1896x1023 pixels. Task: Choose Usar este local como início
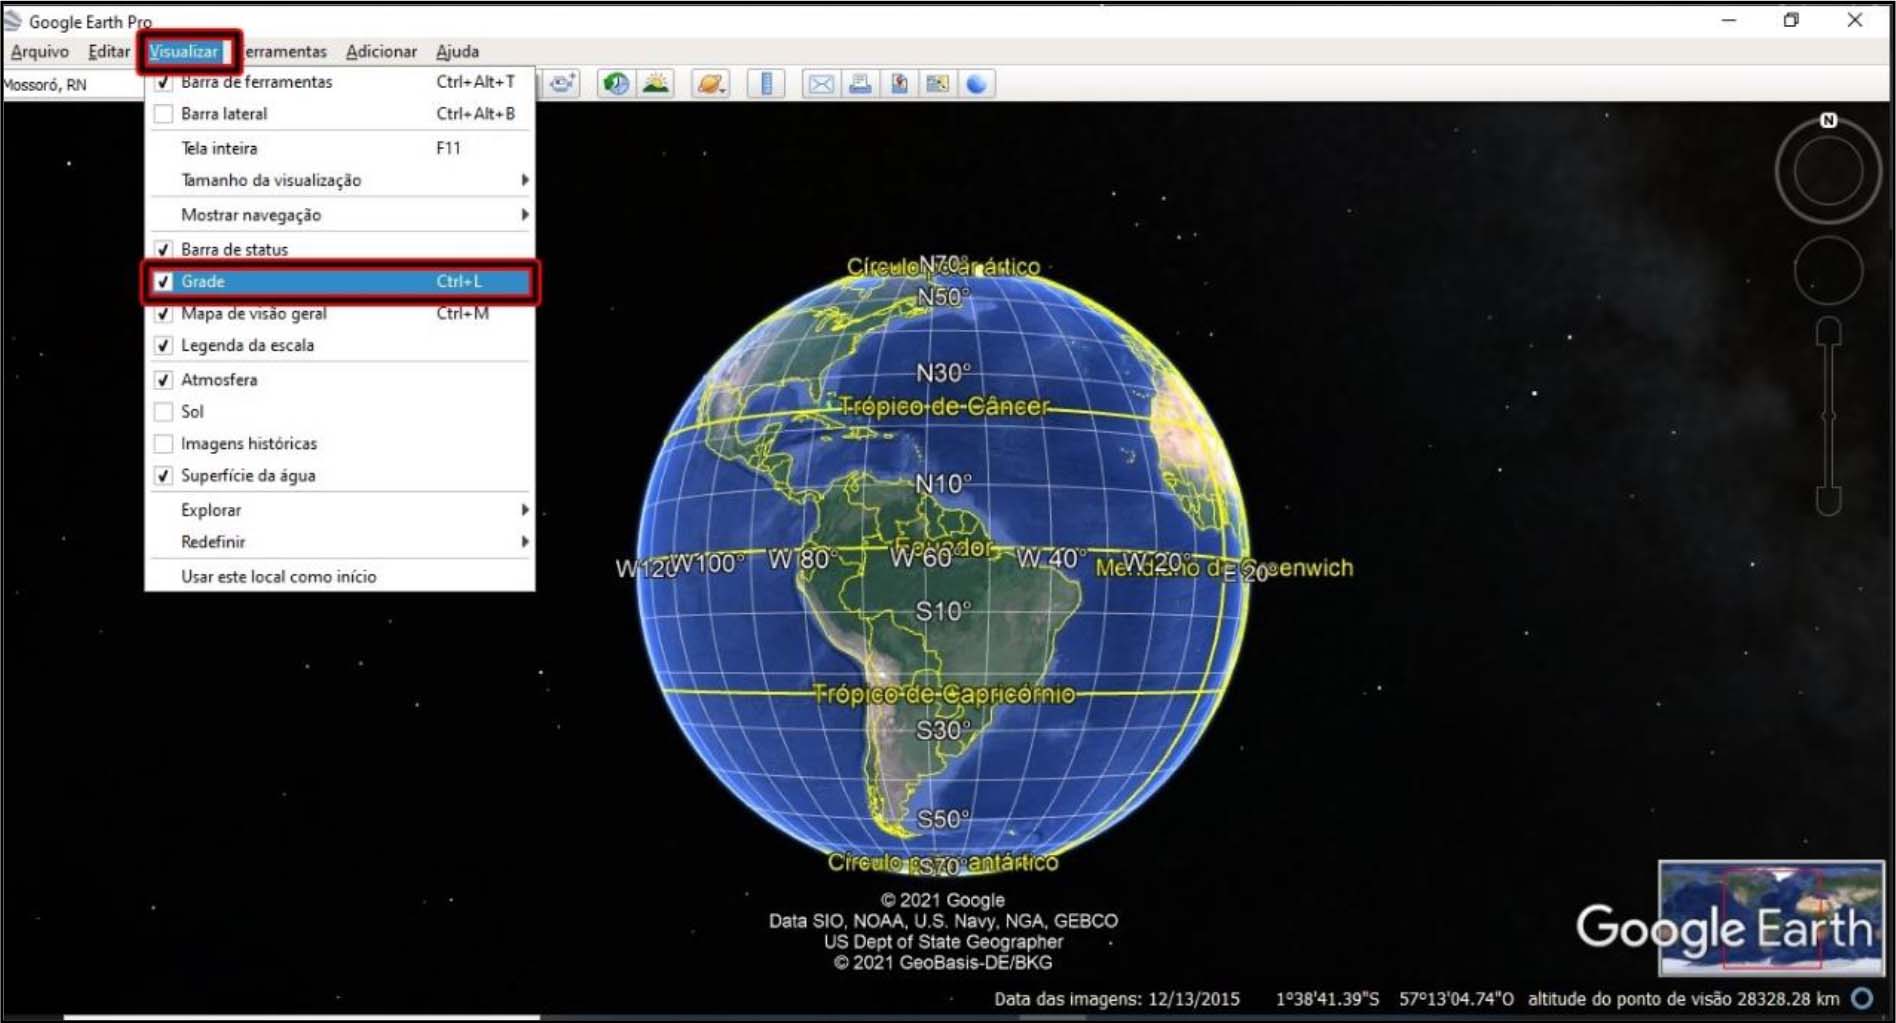[x=340, y=577]
